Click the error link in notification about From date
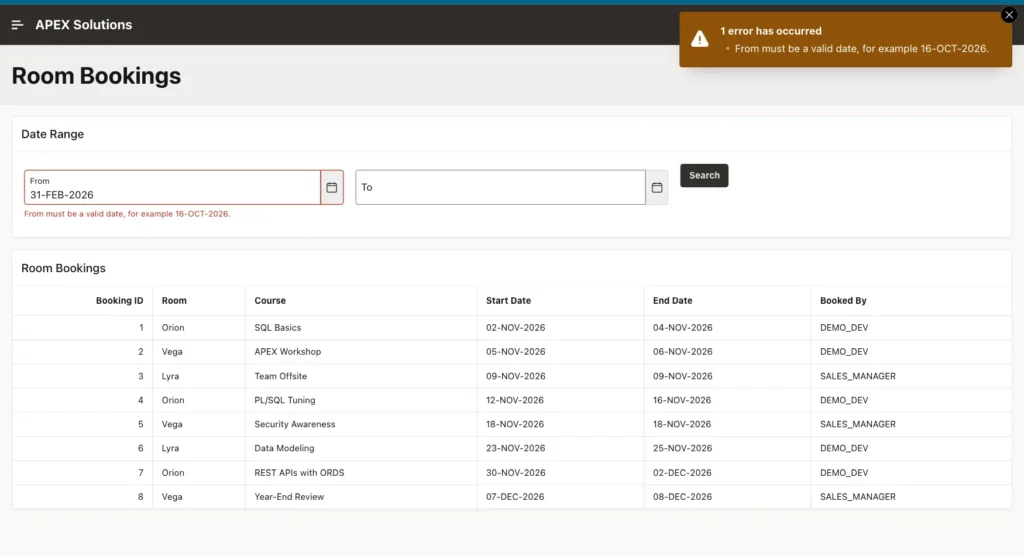 pyautogui.click(x=861, y=48)
